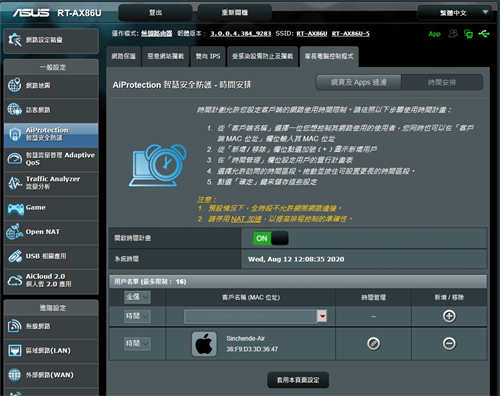The height and width of the screenshot is (396, 500).
Task: Remove the Sinchende-Air client entry
Action: point(449,344)
